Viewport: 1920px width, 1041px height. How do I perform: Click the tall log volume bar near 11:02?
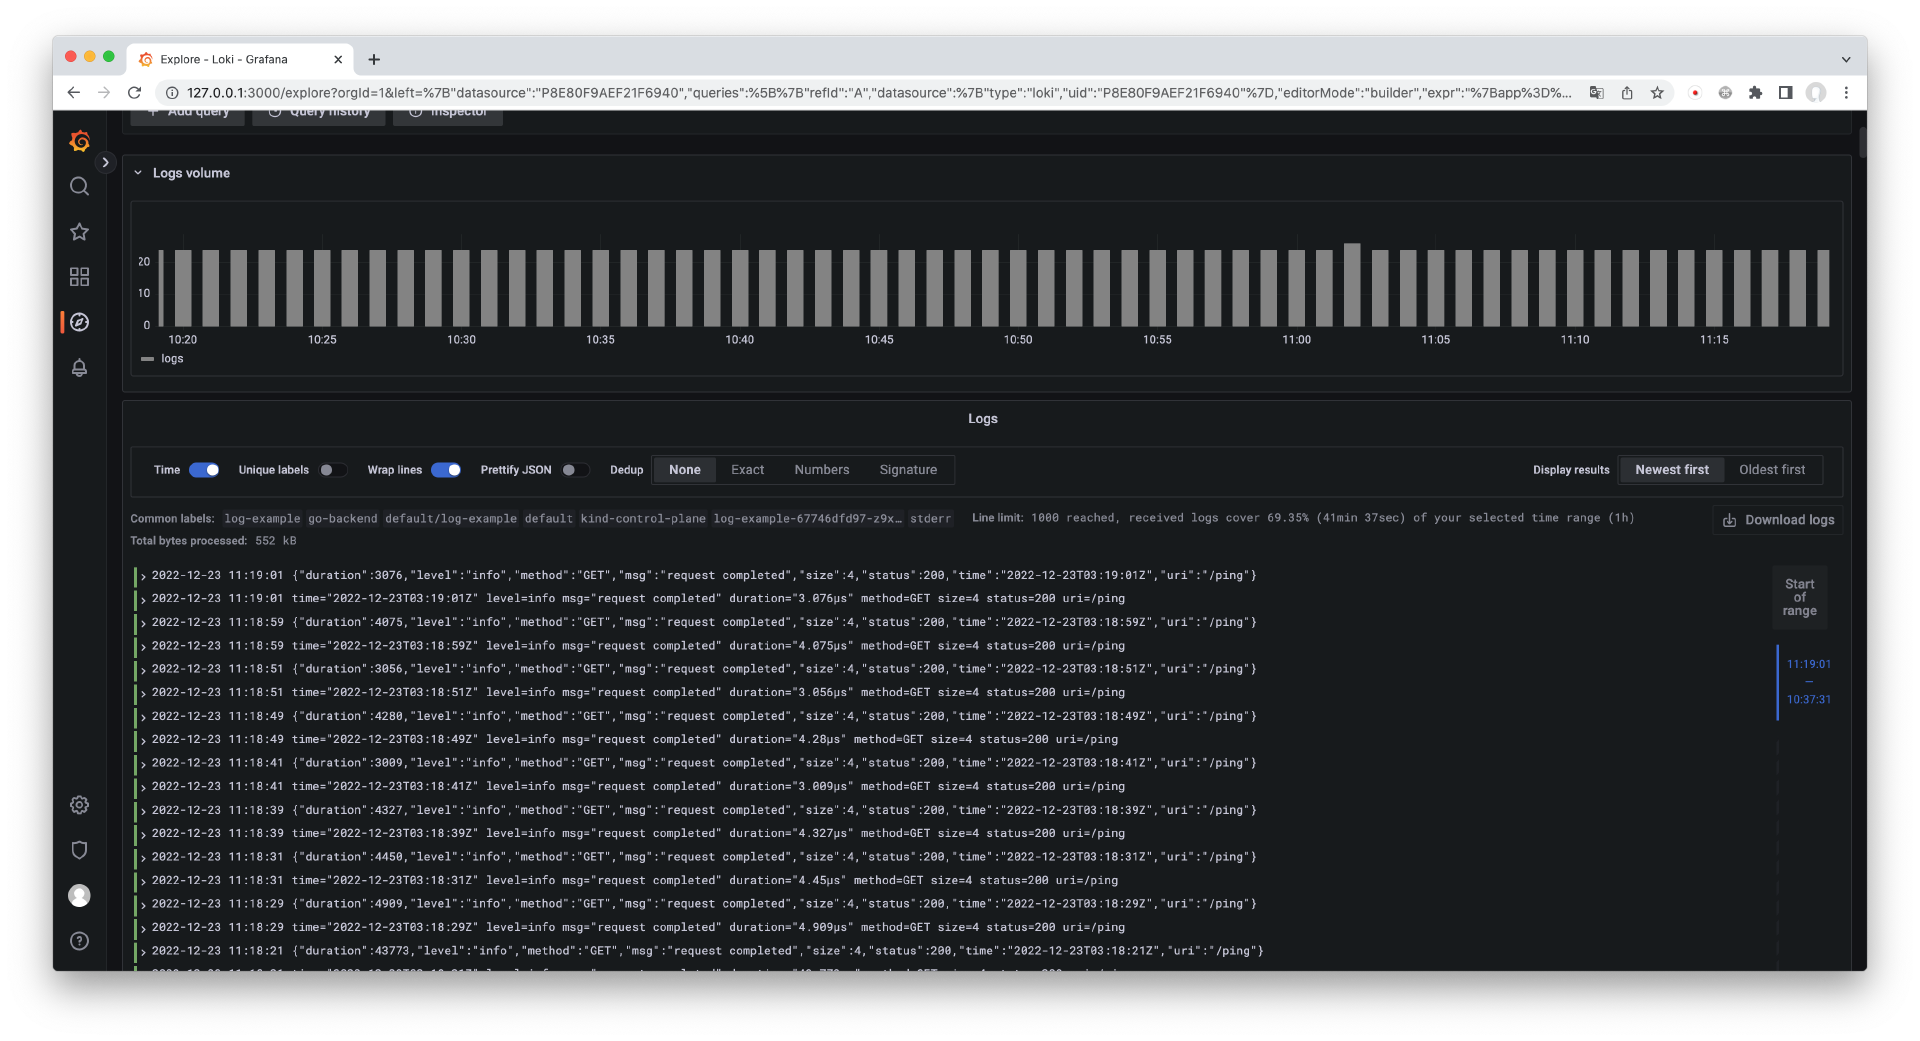point(1352,285)
